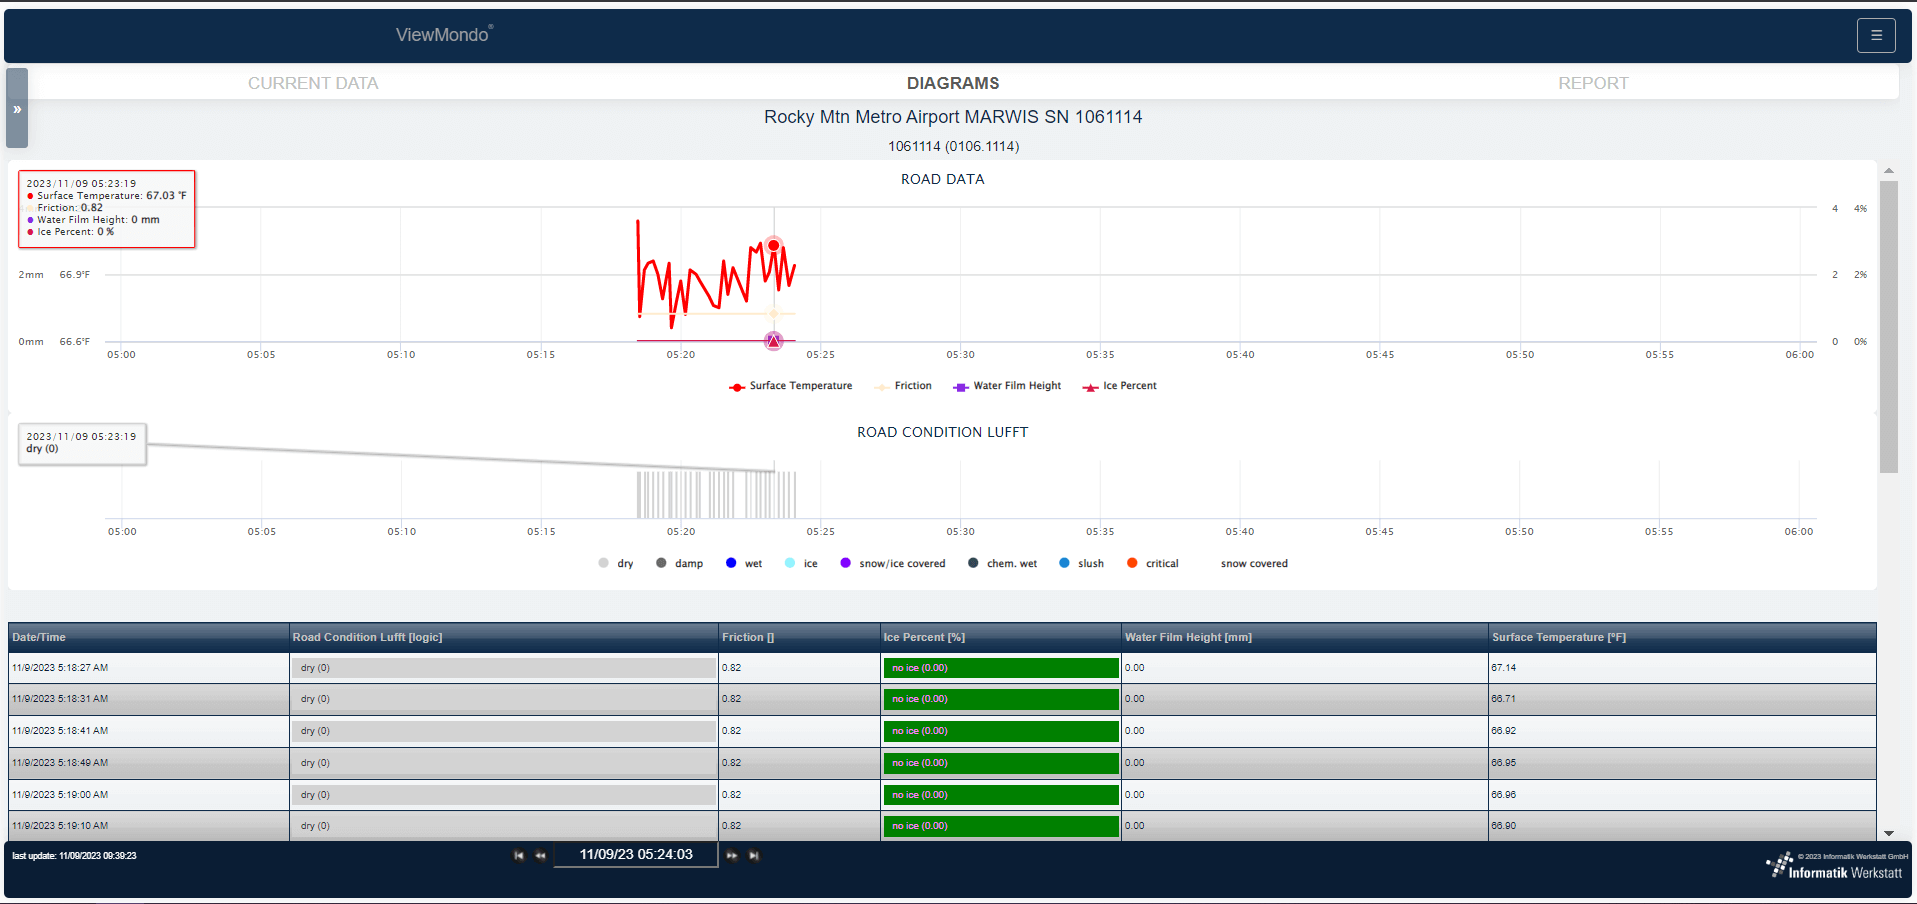Step forward with the fast-forward button
The image size is (1917, 904).
click(732, 855)
